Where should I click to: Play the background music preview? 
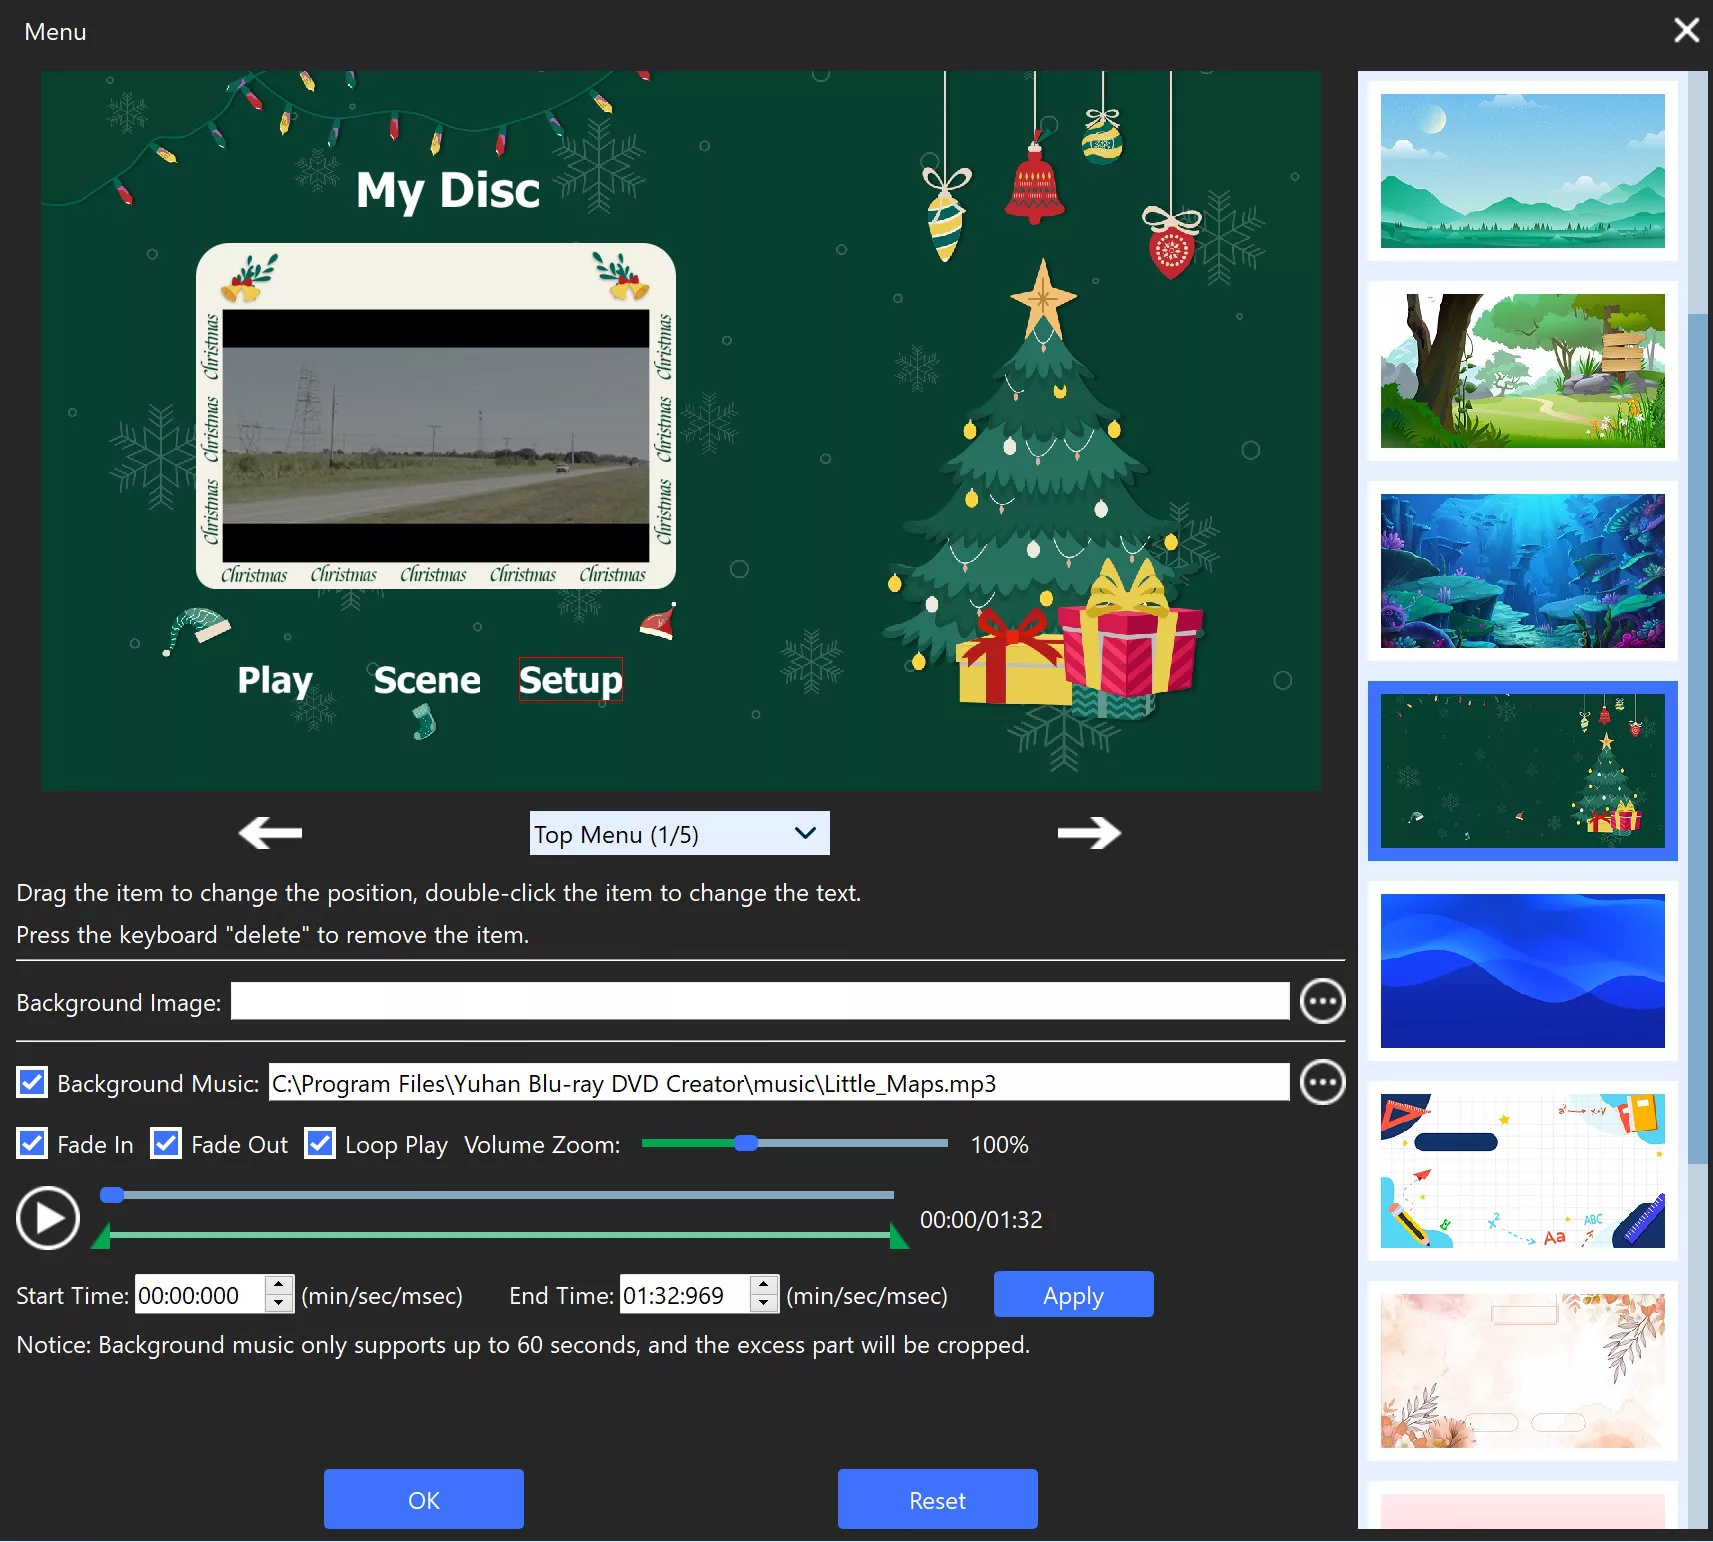click(x=47, y=1218)
